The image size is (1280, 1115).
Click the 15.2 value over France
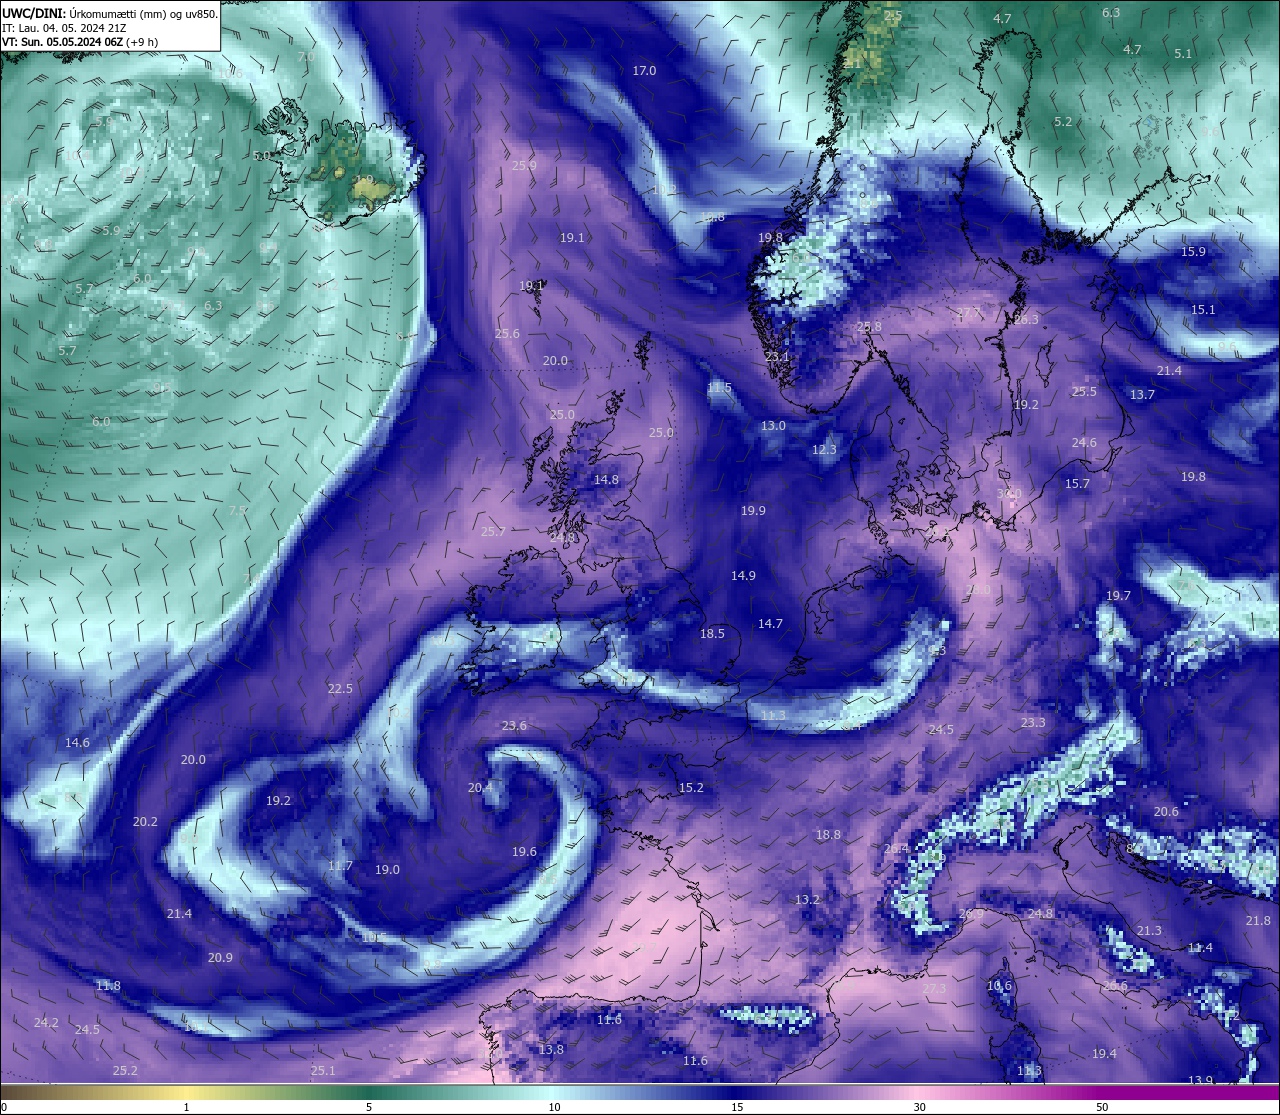691,788
